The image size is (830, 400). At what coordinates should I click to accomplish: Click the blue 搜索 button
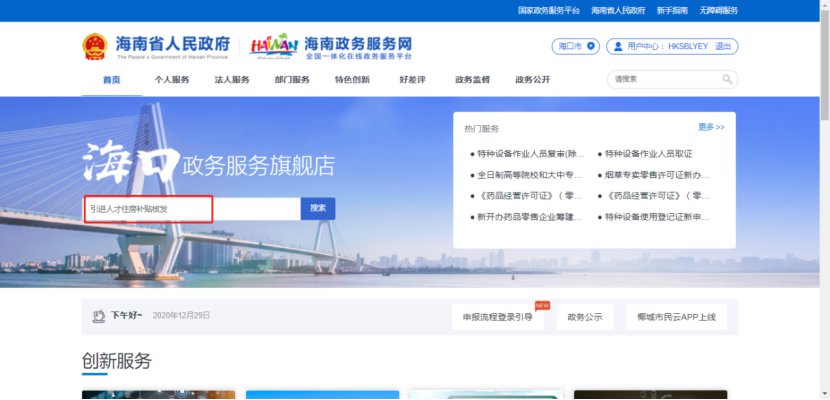click(x=318, y=208)
